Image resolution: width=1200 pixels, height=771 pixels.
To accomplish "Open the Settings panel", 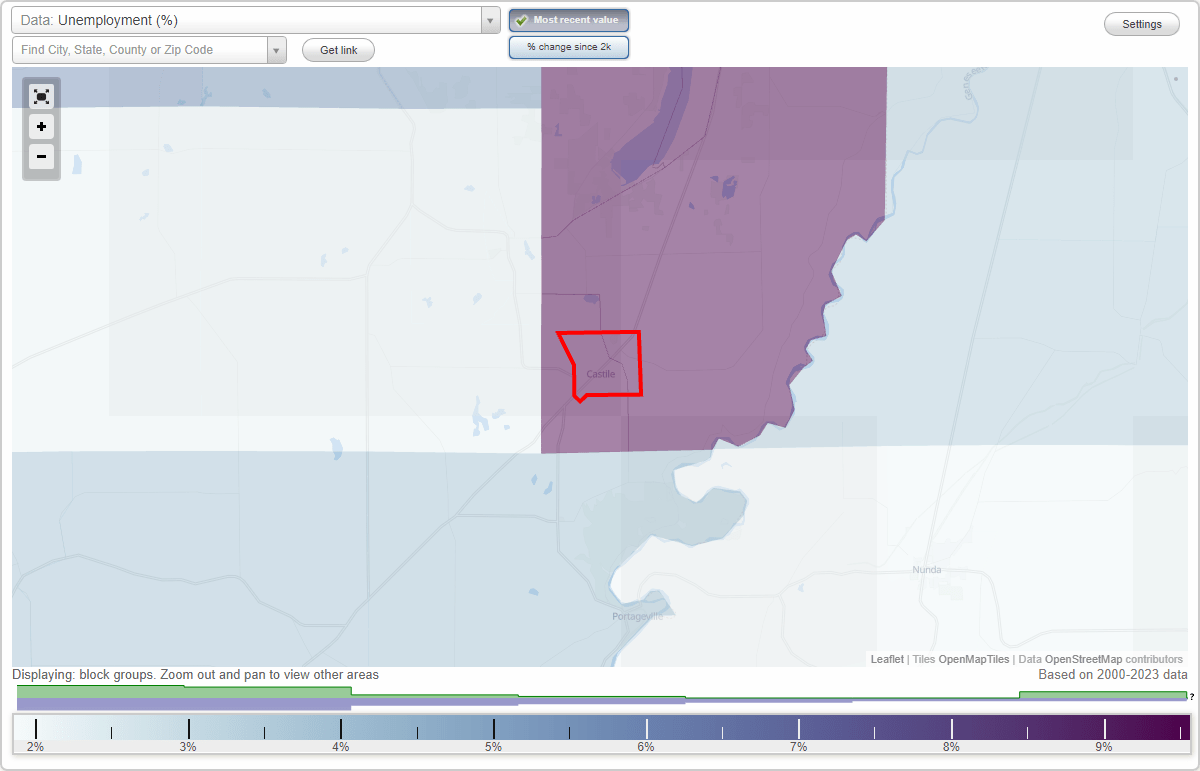I will point(1141,23).
